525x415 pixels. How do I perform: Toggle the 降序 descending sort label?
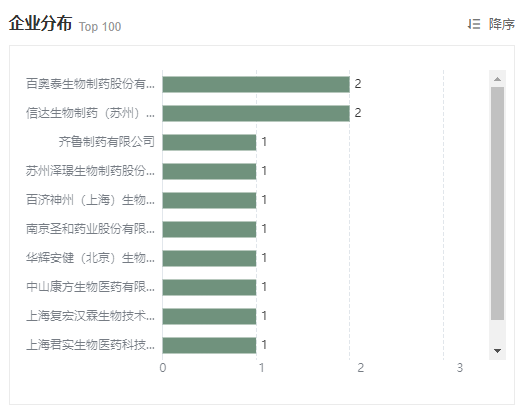coord(502,24)
